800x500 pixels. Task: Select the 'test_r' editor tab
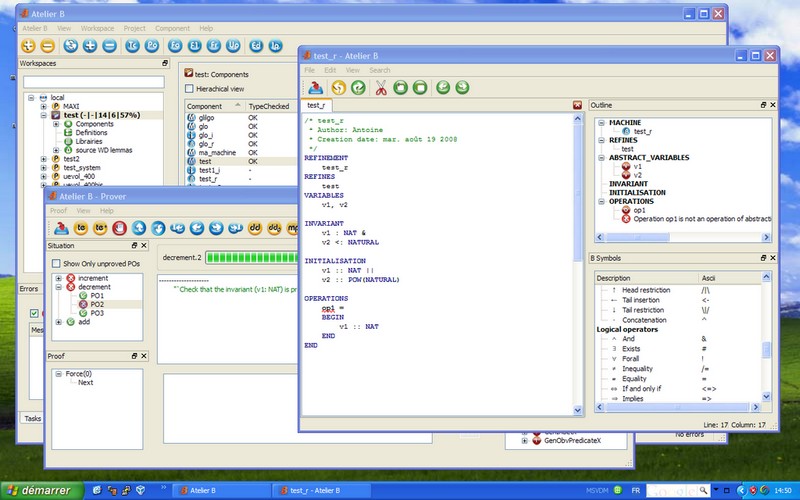click(316, 105)
